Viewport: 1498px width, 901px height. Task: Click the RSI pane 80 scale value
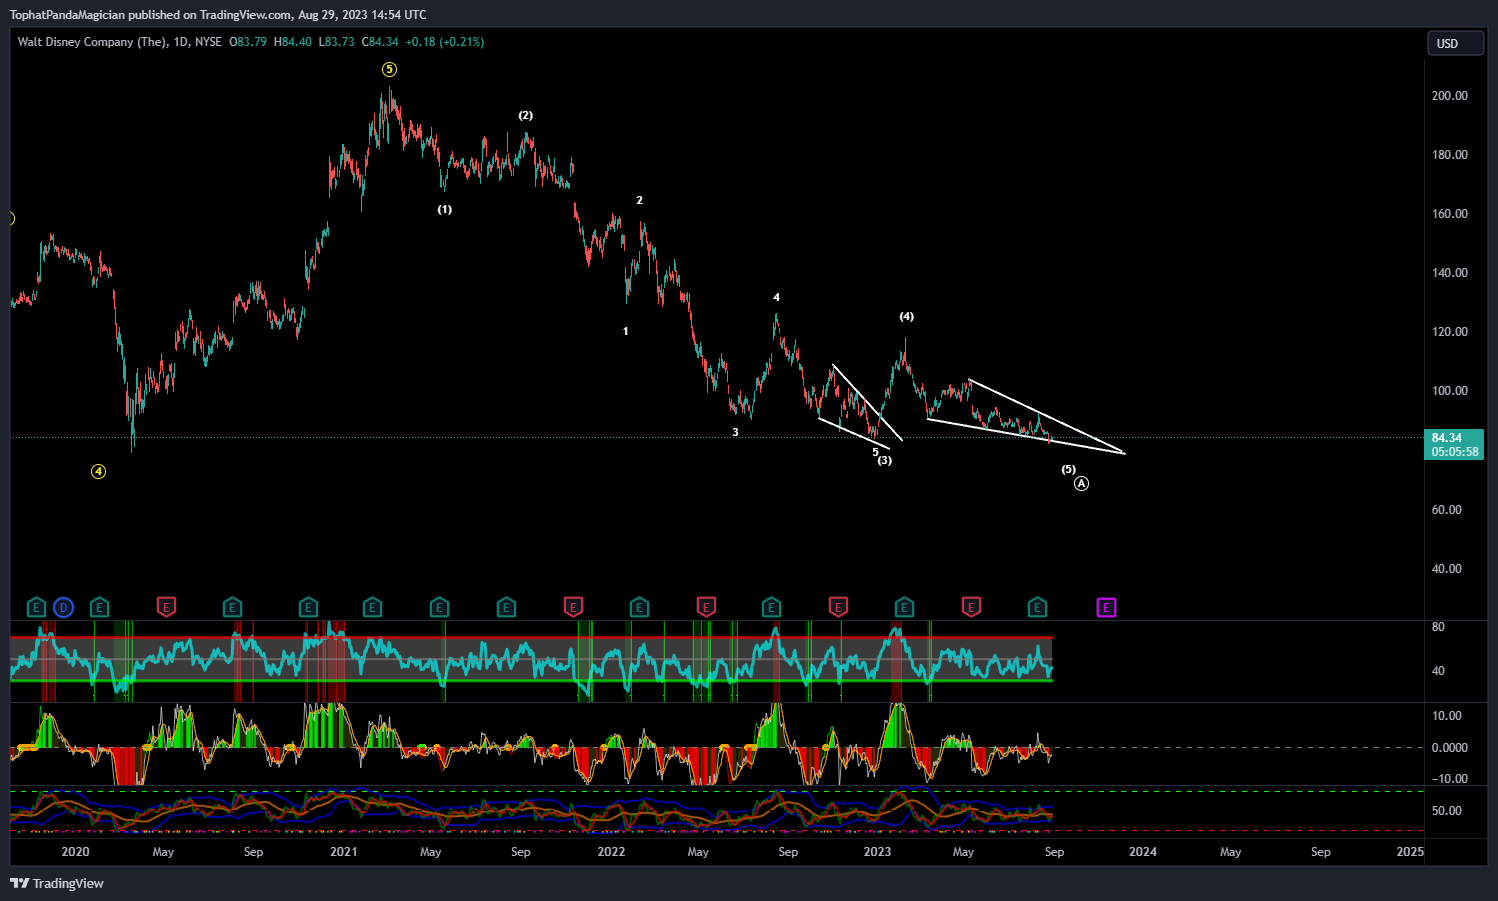(x=1438, y=627)
